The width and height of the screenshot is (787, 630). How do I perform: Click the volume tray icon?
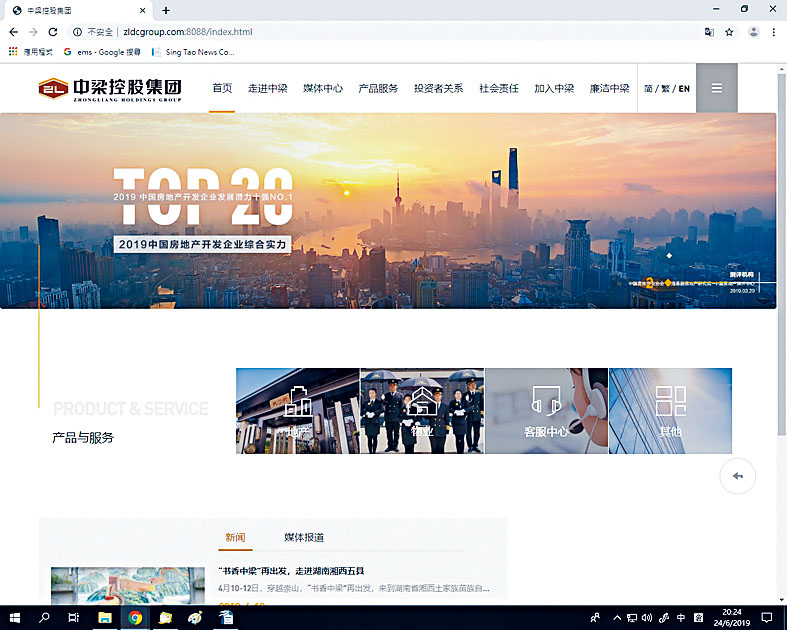(647, 618)
